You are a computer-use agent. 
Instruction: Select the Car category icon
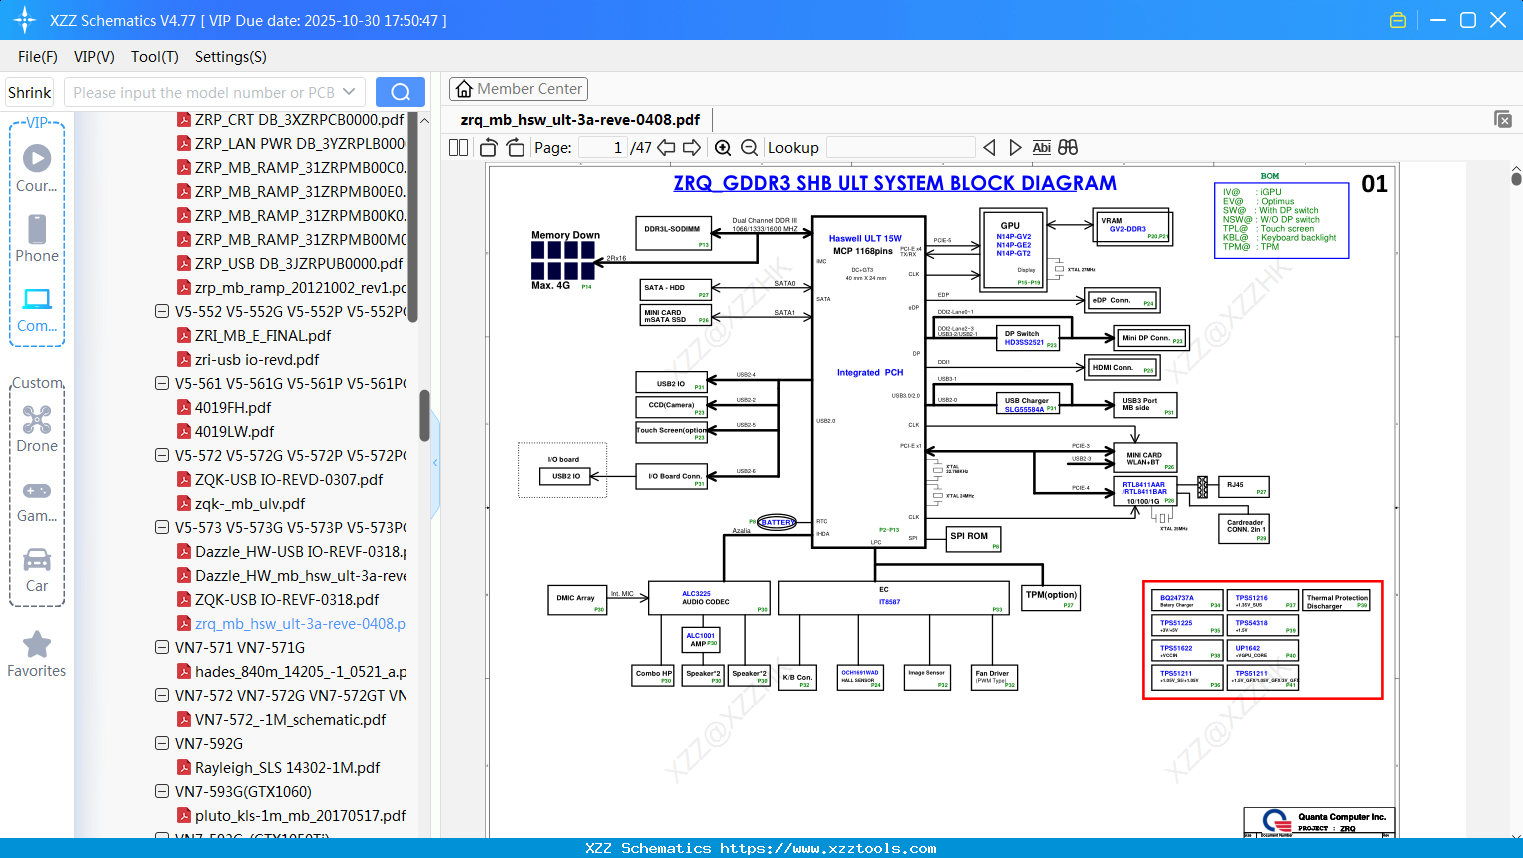point(37,570)
